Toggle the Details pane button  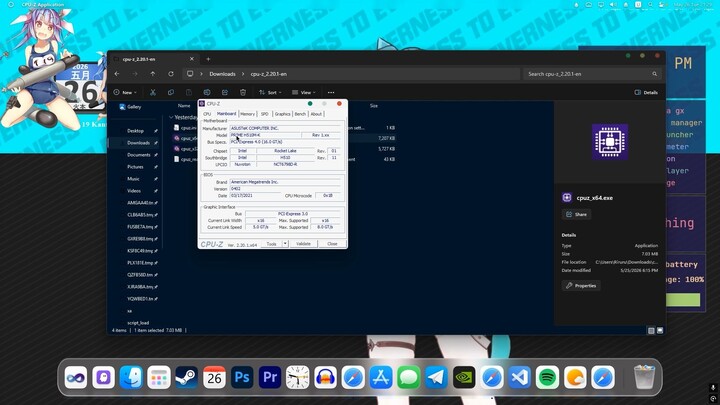[x=646, y=92]
